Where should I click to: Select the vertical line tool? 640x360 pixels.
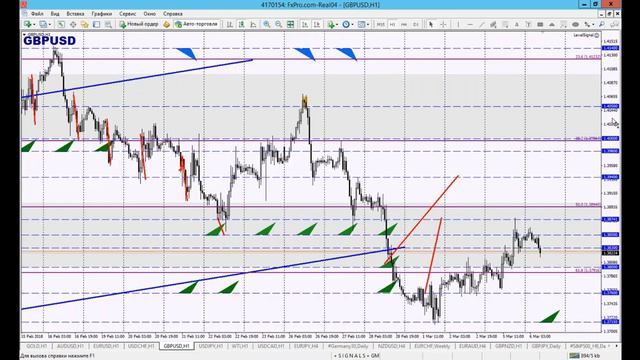click(x=458, y=24)
